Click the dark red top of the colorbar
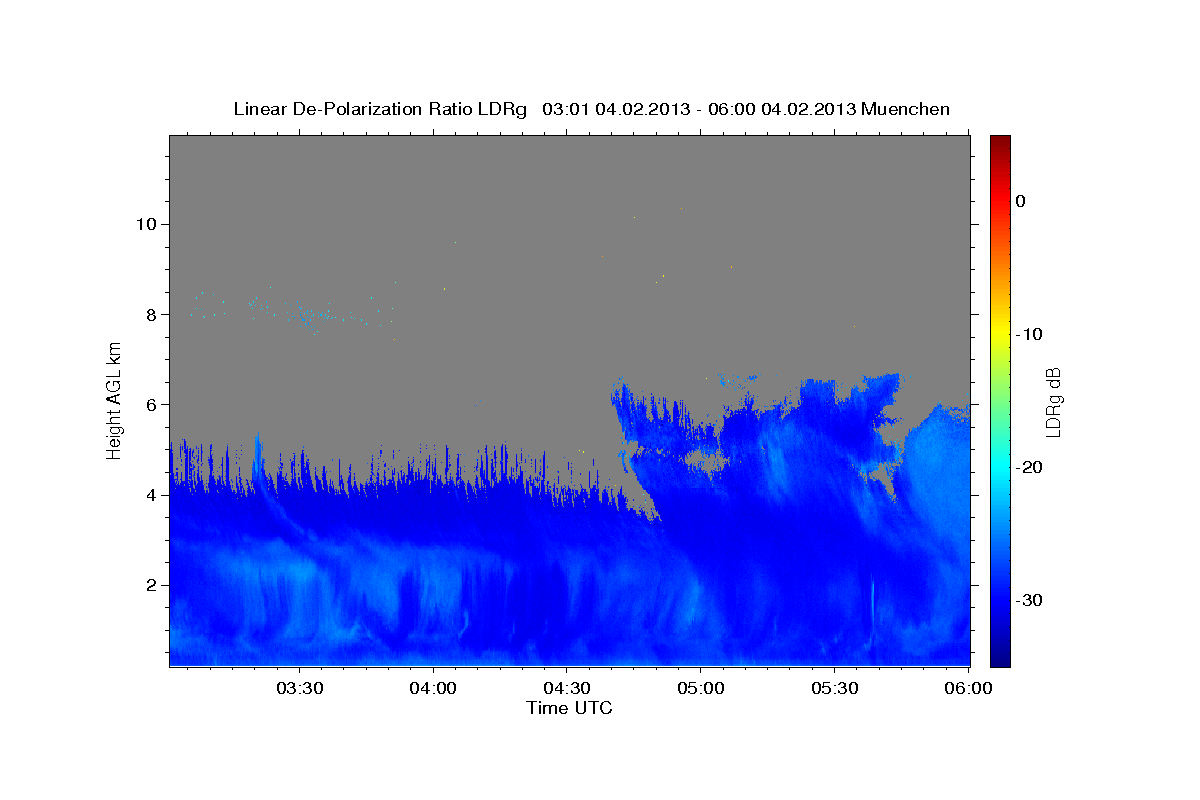The image size is (1200, 800). pos(1000,142)
